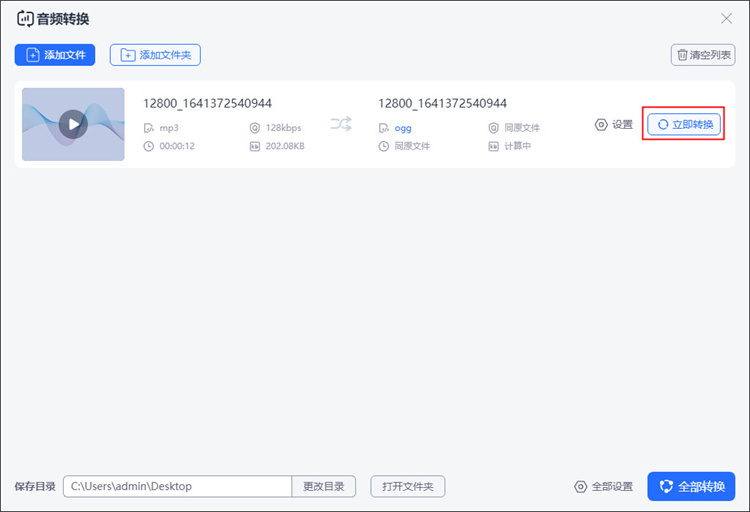
Task: Convert all with 全部转换
Action: coord(691,487)
